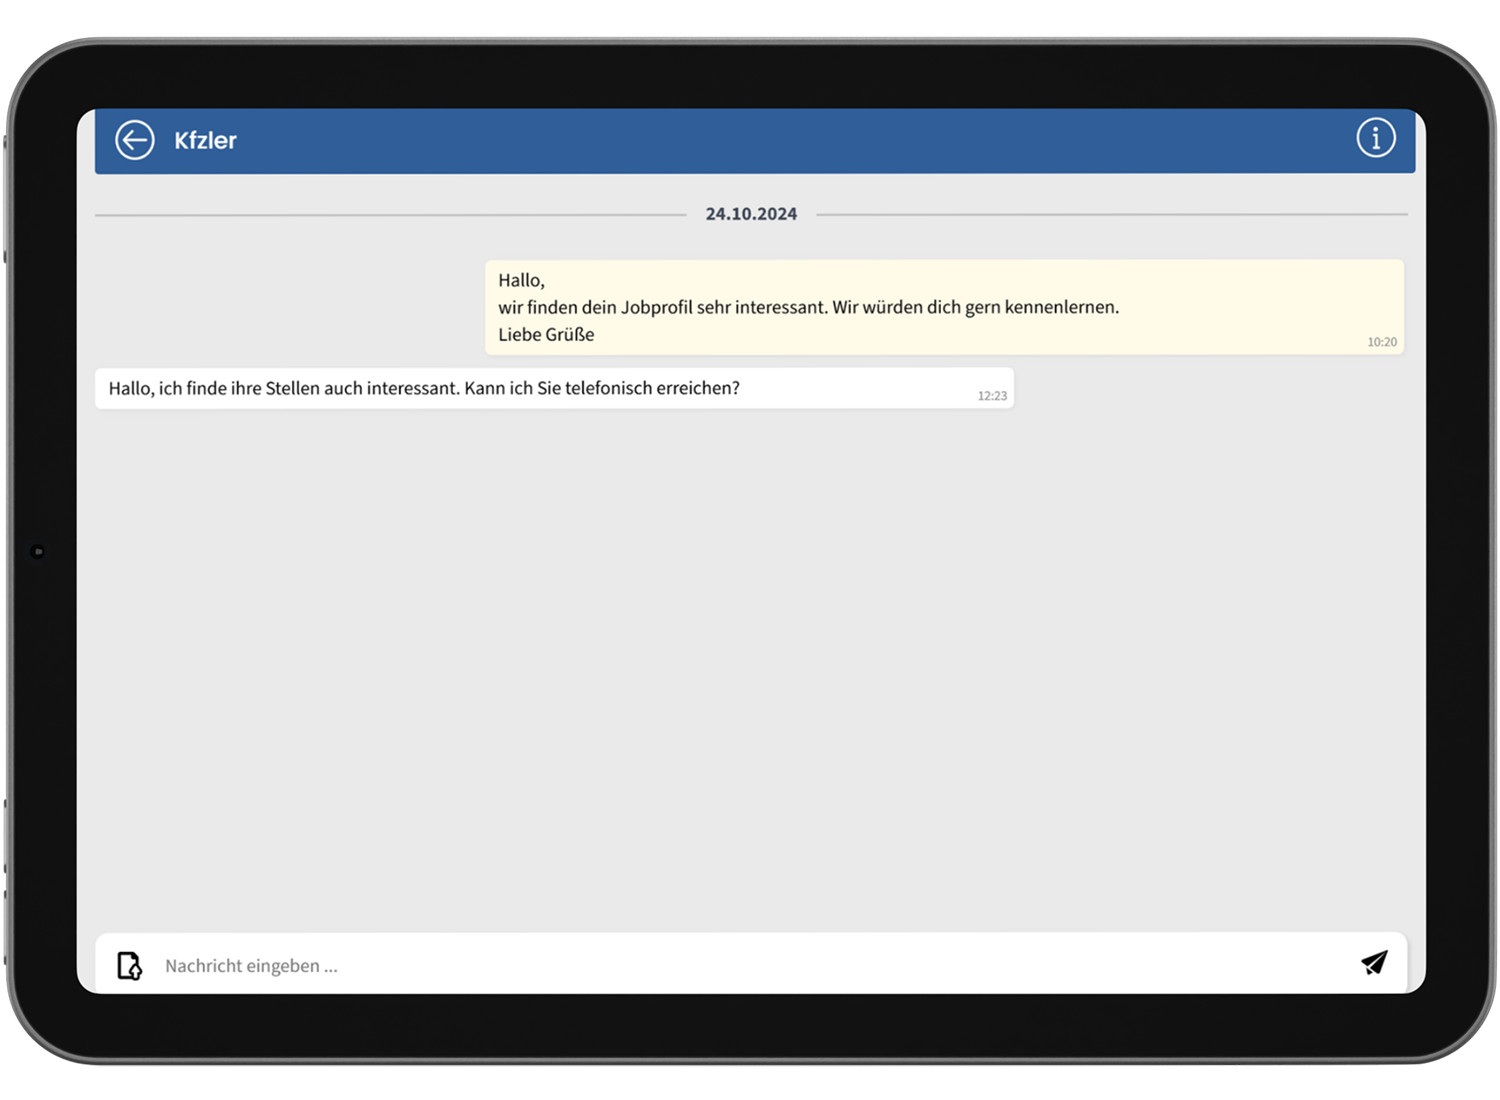Click the sentence 'Wir würden dich gern kennenlernen.'
1500x1100 pixels.
pos(975,308)
